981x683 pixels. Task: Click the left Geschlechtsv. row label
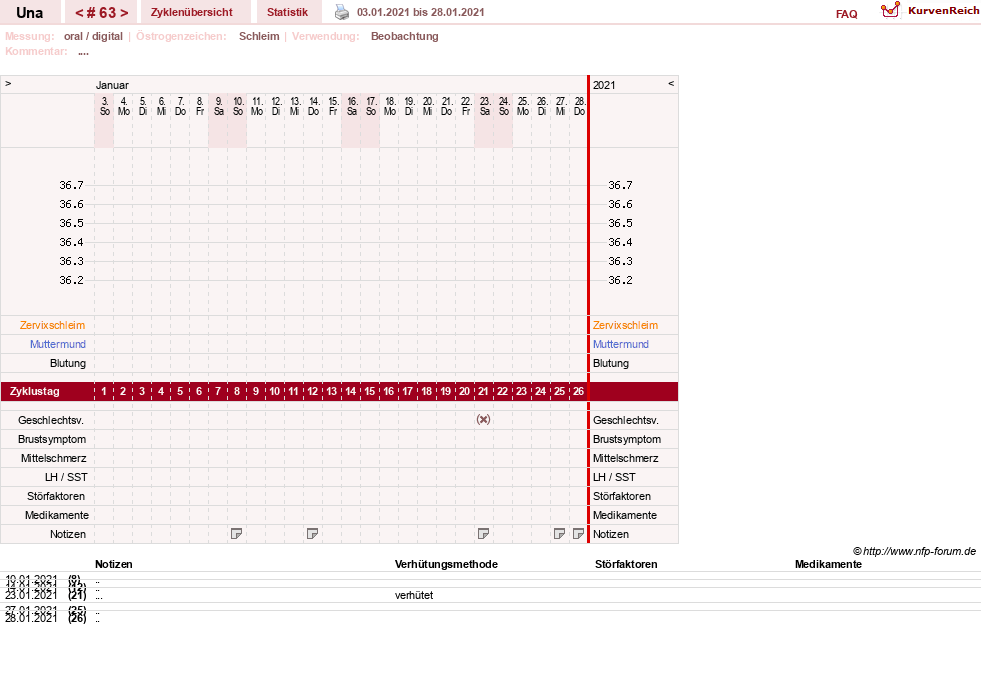pyautogui.click(x=51, y=420)
